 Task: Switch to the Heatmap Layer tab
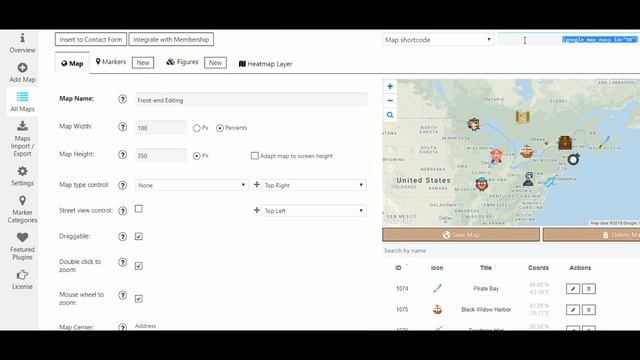265,64
